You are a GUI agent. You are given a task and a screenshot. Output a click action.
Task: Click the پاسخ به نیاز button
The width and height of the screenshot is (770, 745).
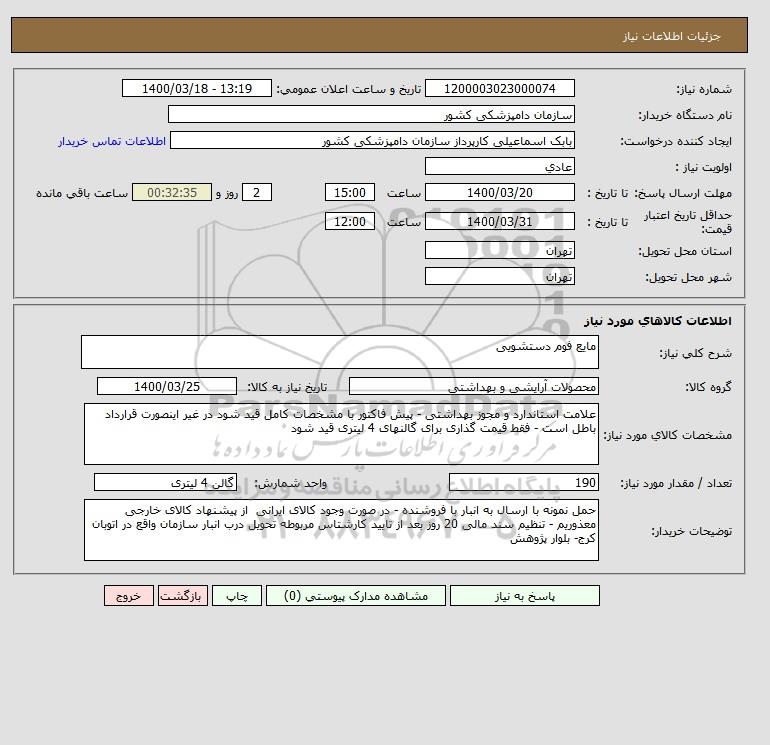pos(524,595)
